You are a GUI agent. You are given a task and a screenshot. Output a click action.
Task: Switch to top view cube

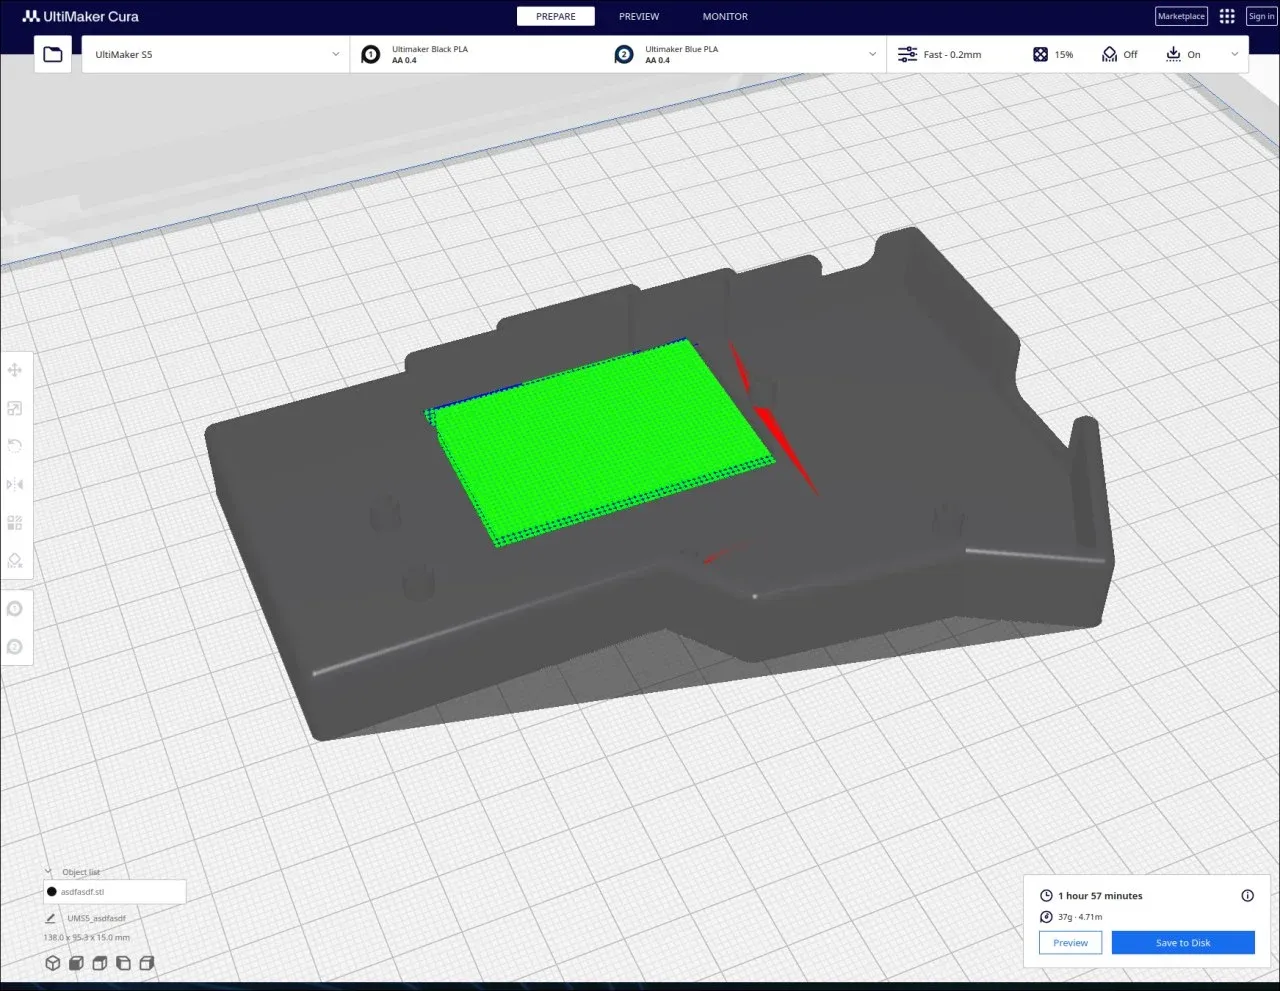click(100, 963)
